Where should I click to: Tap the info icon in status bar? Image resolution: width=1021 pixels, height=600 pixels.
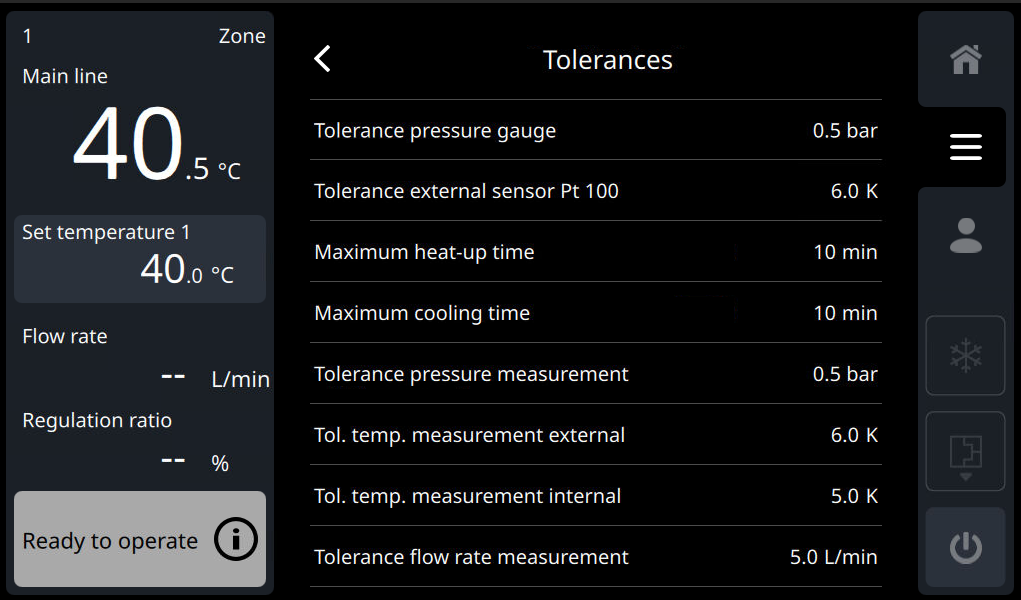pyautogui.click(x=236, y=541)
